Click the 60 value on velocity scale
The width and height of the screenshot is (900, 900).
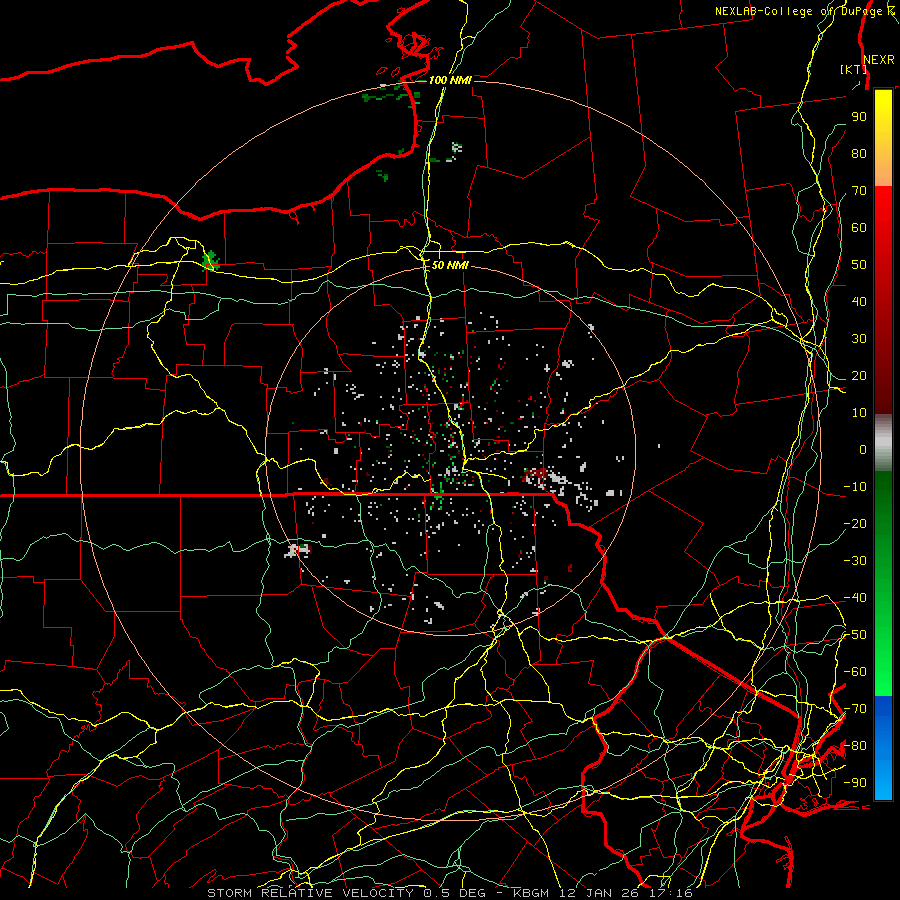pyautogui.click(x=859, y=227)
